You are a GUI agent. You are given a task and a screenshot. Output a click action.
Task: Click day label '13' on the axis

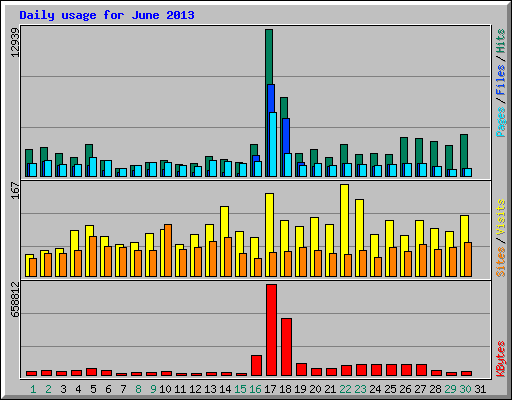tap(210, 389)
